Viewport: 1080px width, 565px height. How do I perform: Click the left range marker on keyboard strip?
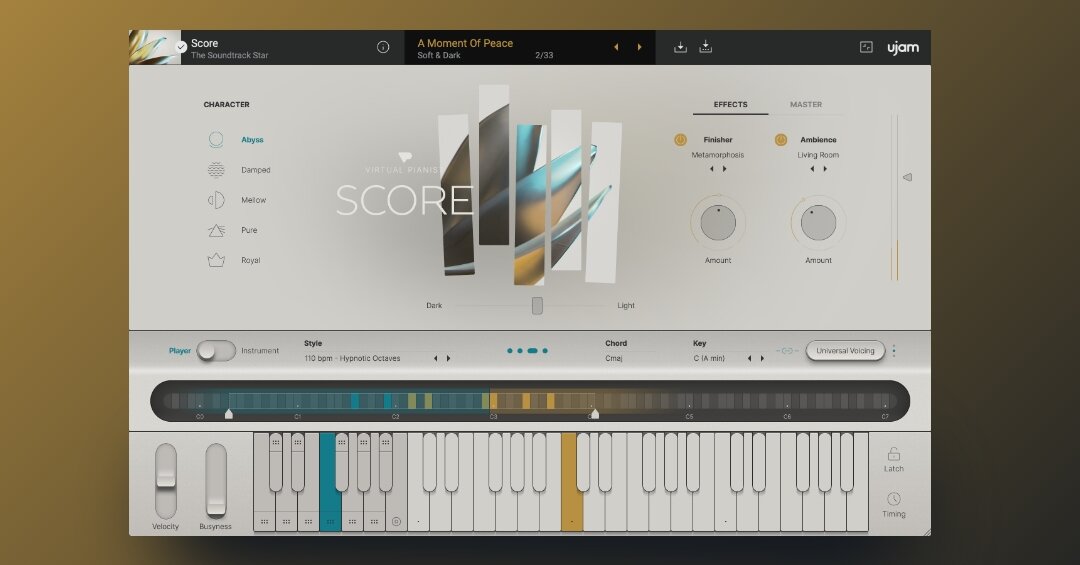[x=229, y=413]
